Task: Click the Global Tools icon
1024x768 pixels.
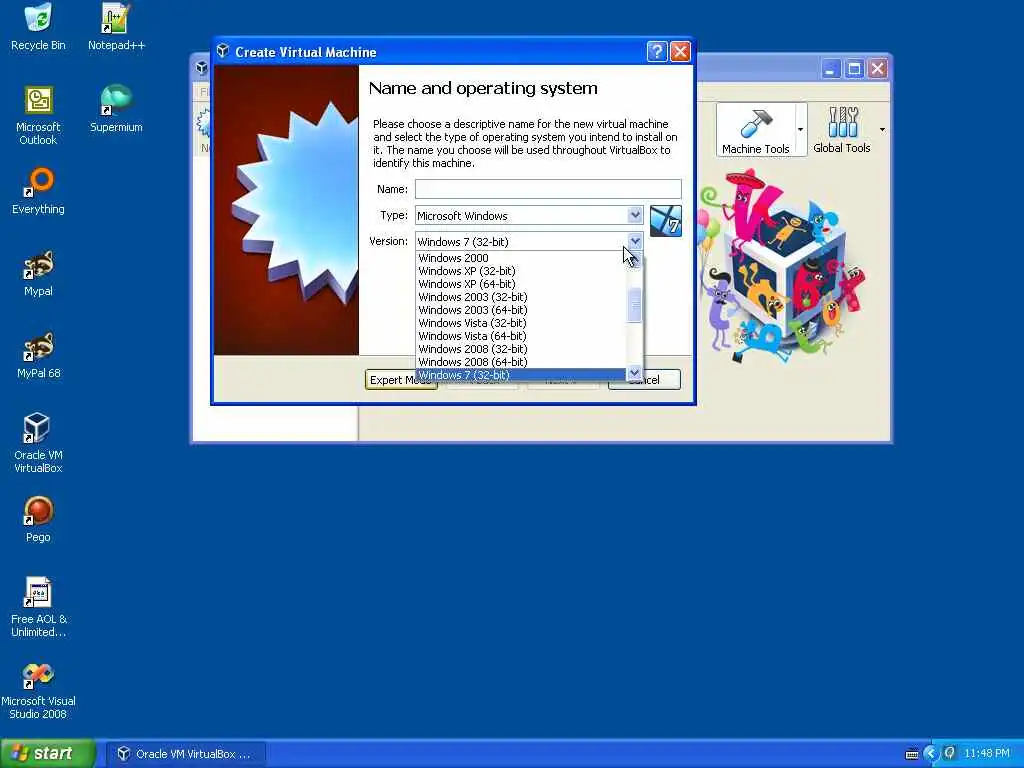Action: (842, 122)
